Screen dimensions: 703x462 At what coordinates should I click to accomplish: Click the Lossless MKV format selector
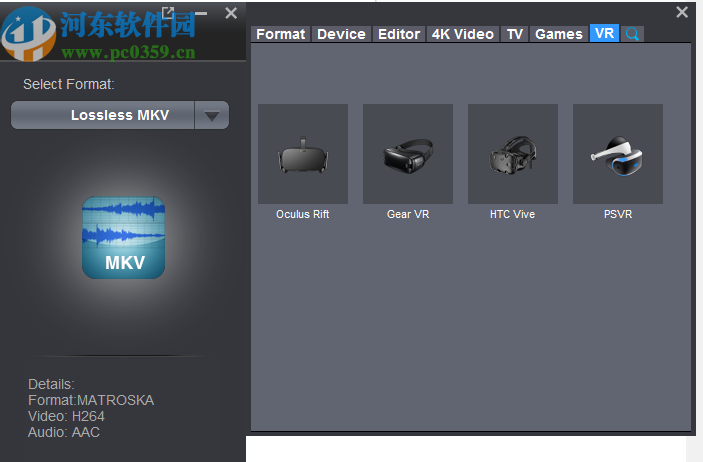(120, 115)
